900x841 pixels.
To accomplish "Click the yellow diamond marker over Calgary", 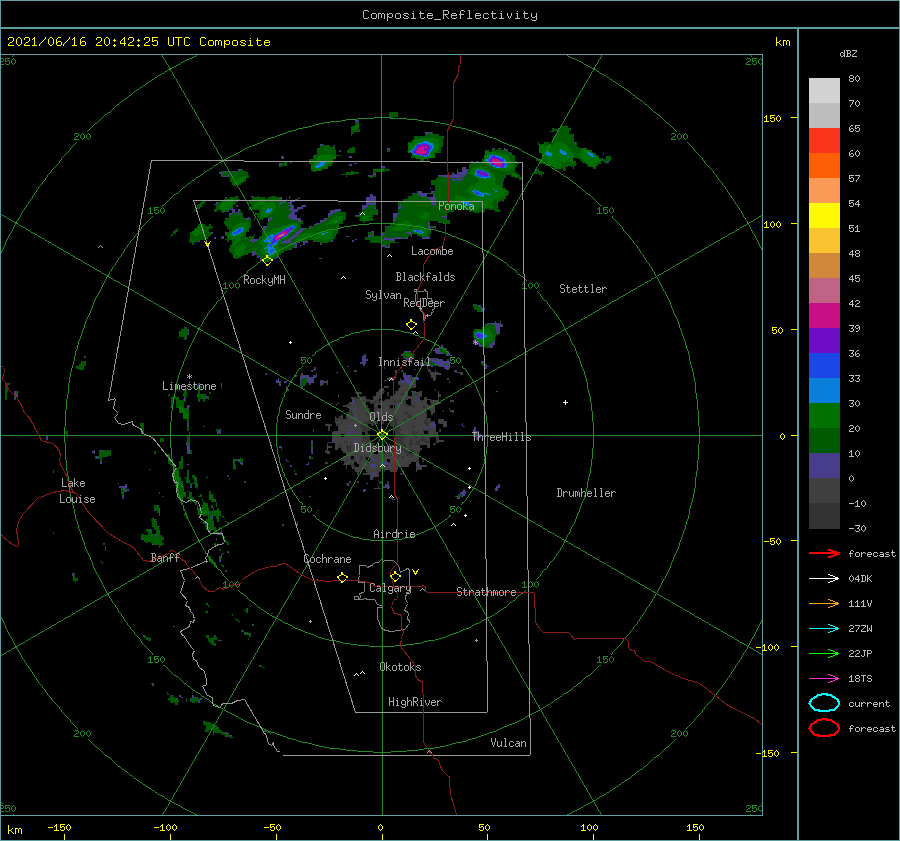I will click(395, 576).
